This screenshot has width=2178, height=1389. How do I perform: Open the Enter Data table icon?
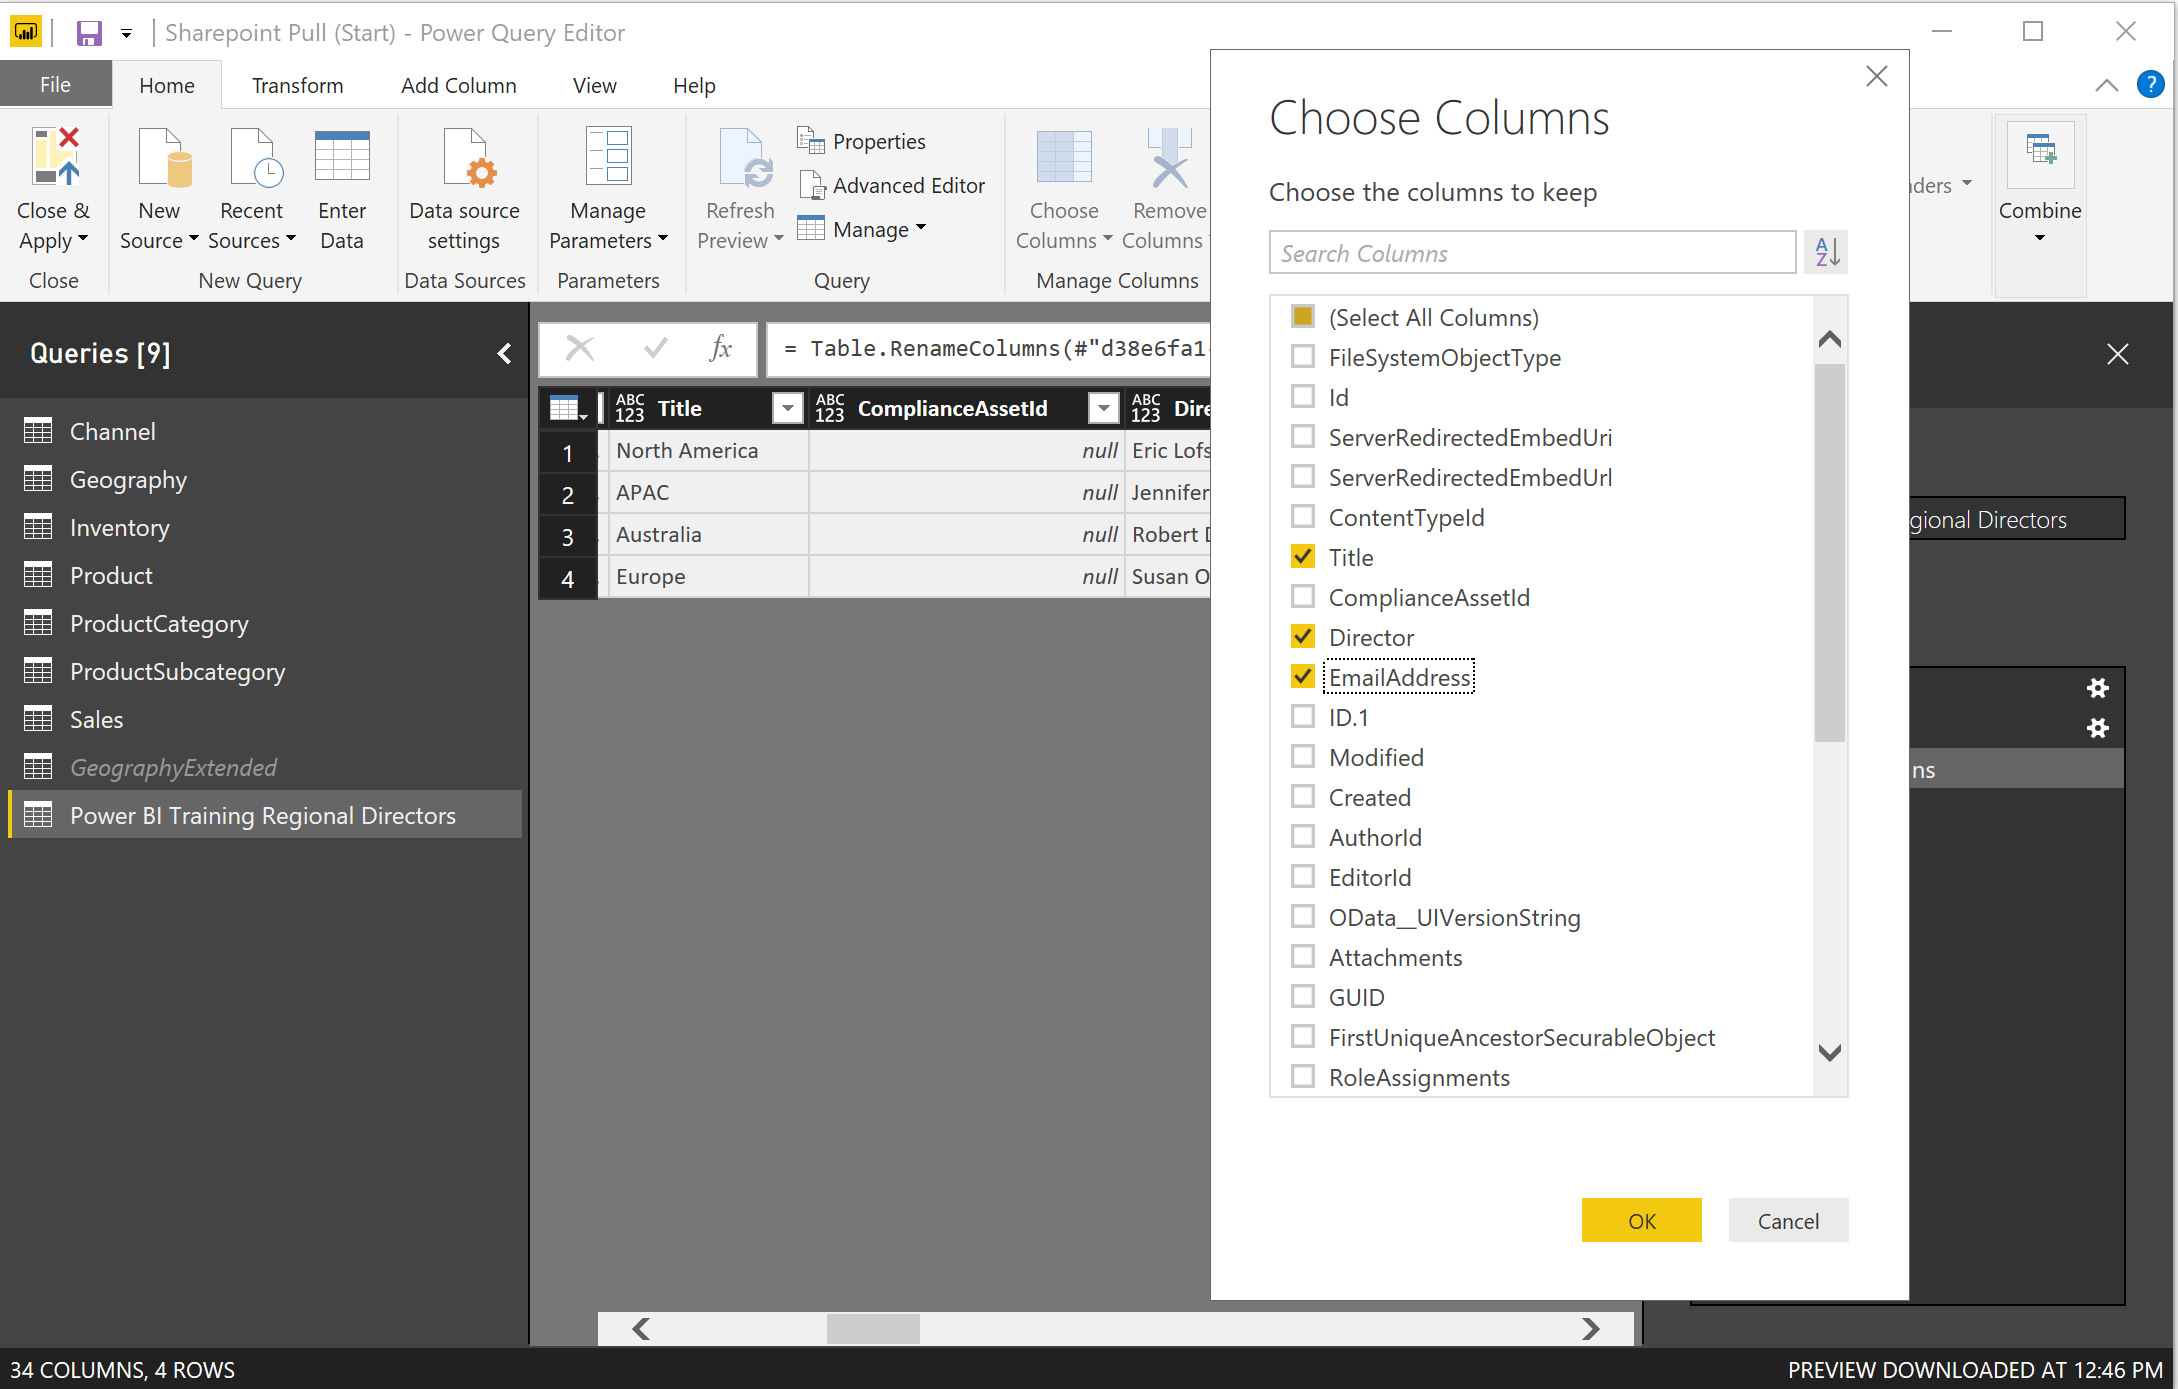(x=342, y=156)
